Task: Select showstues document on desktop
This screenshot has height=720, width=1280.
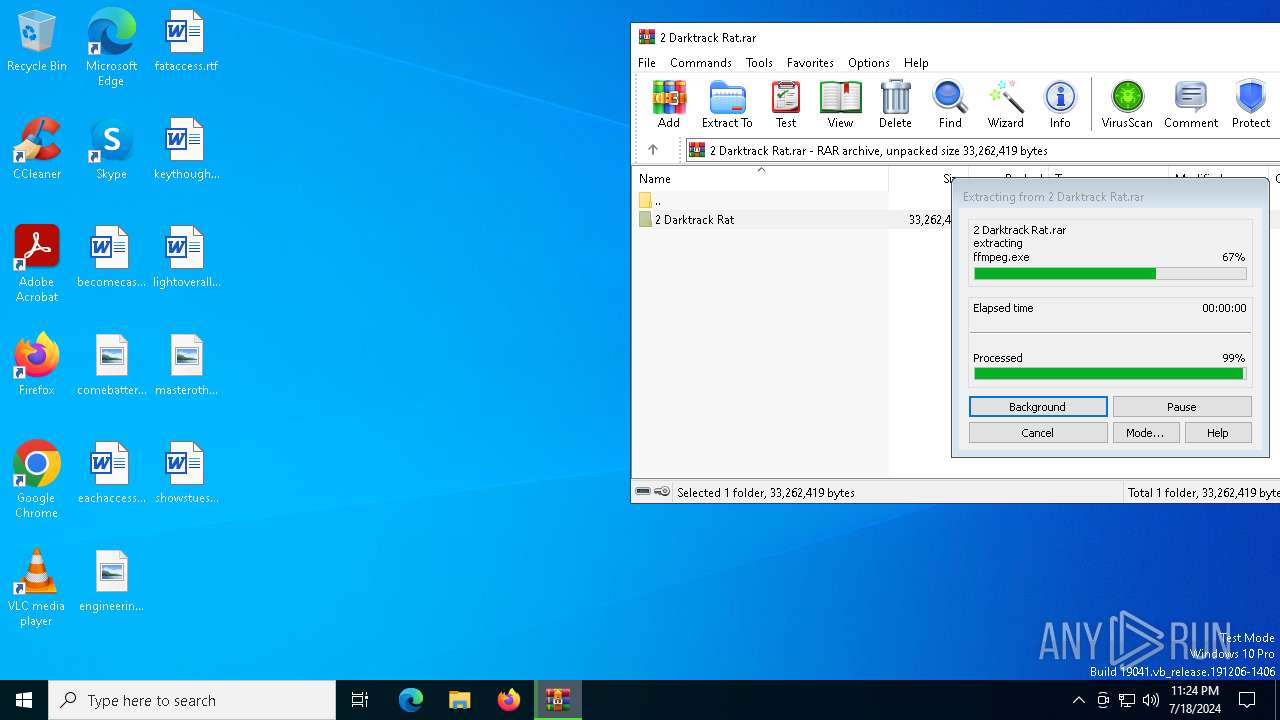Action: click(x=186, y=473)
